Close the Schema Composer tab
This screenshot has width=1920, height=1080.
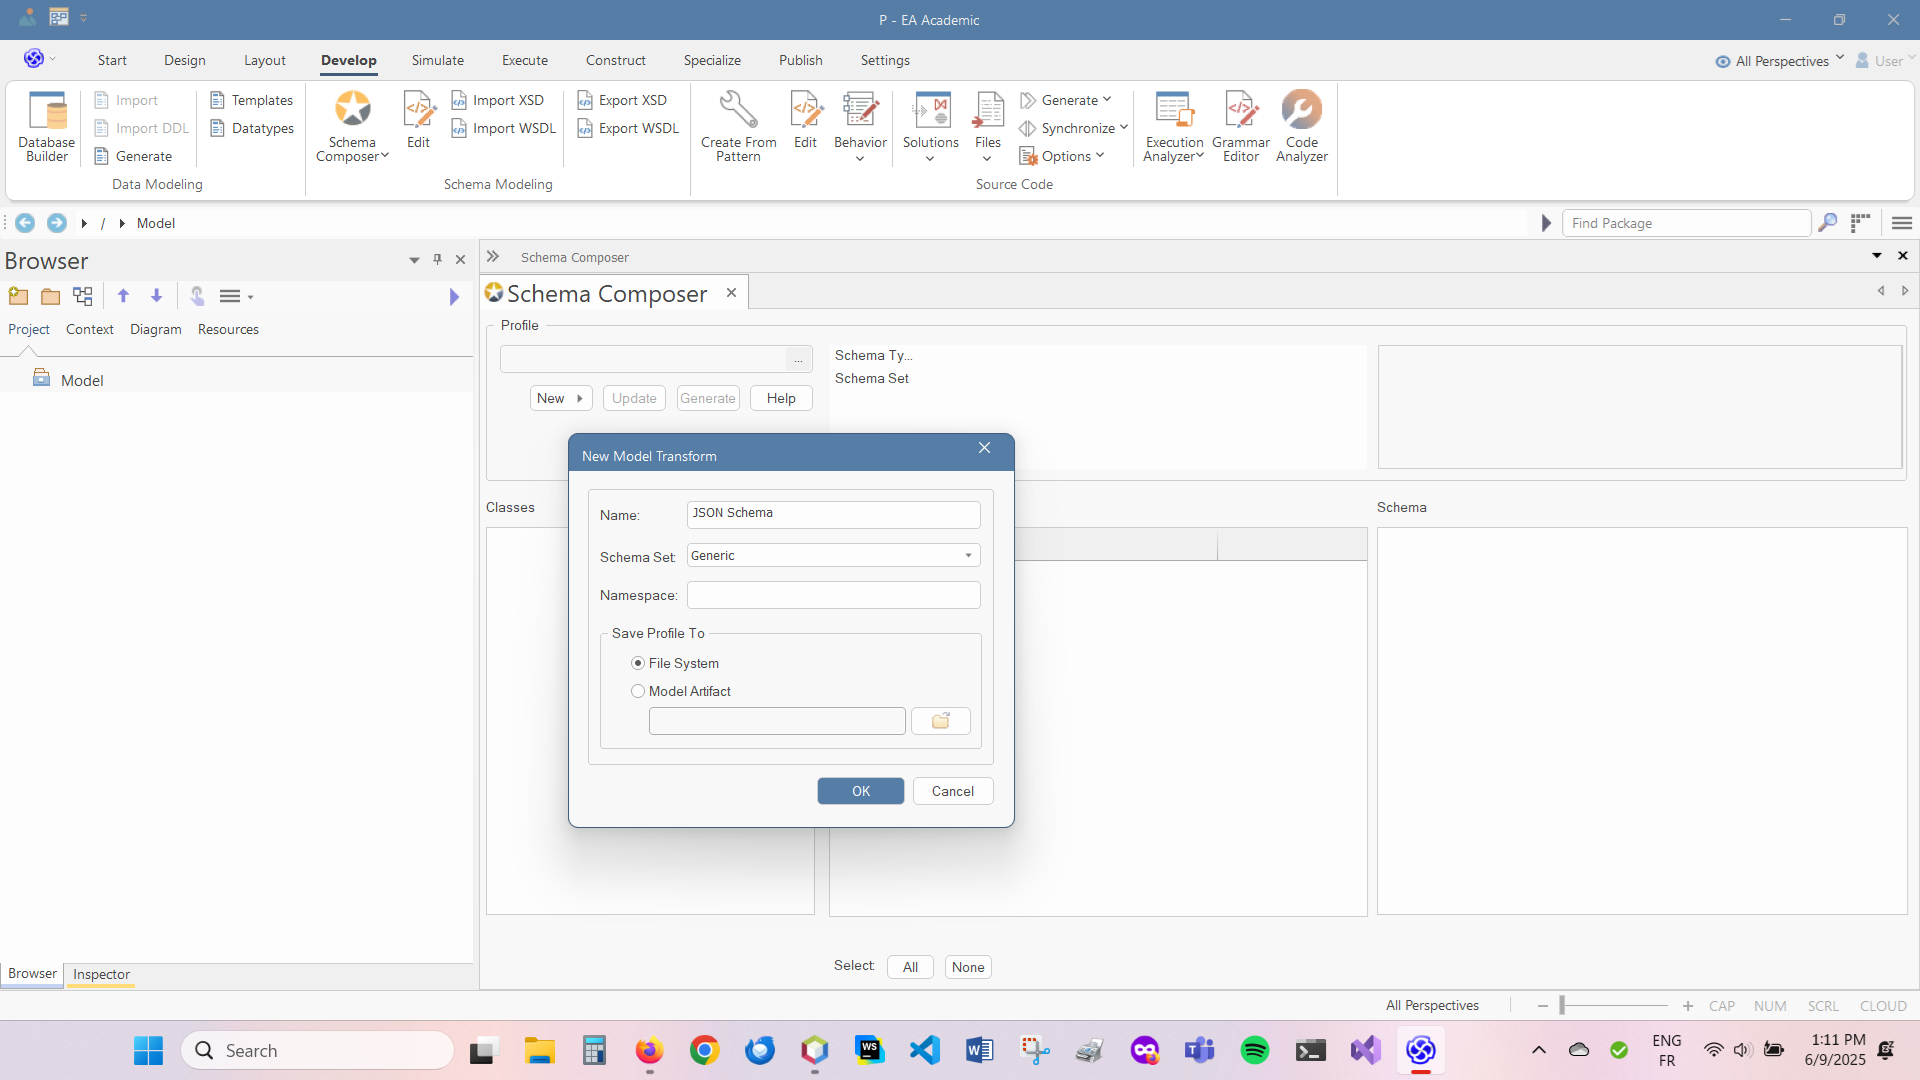731,292
